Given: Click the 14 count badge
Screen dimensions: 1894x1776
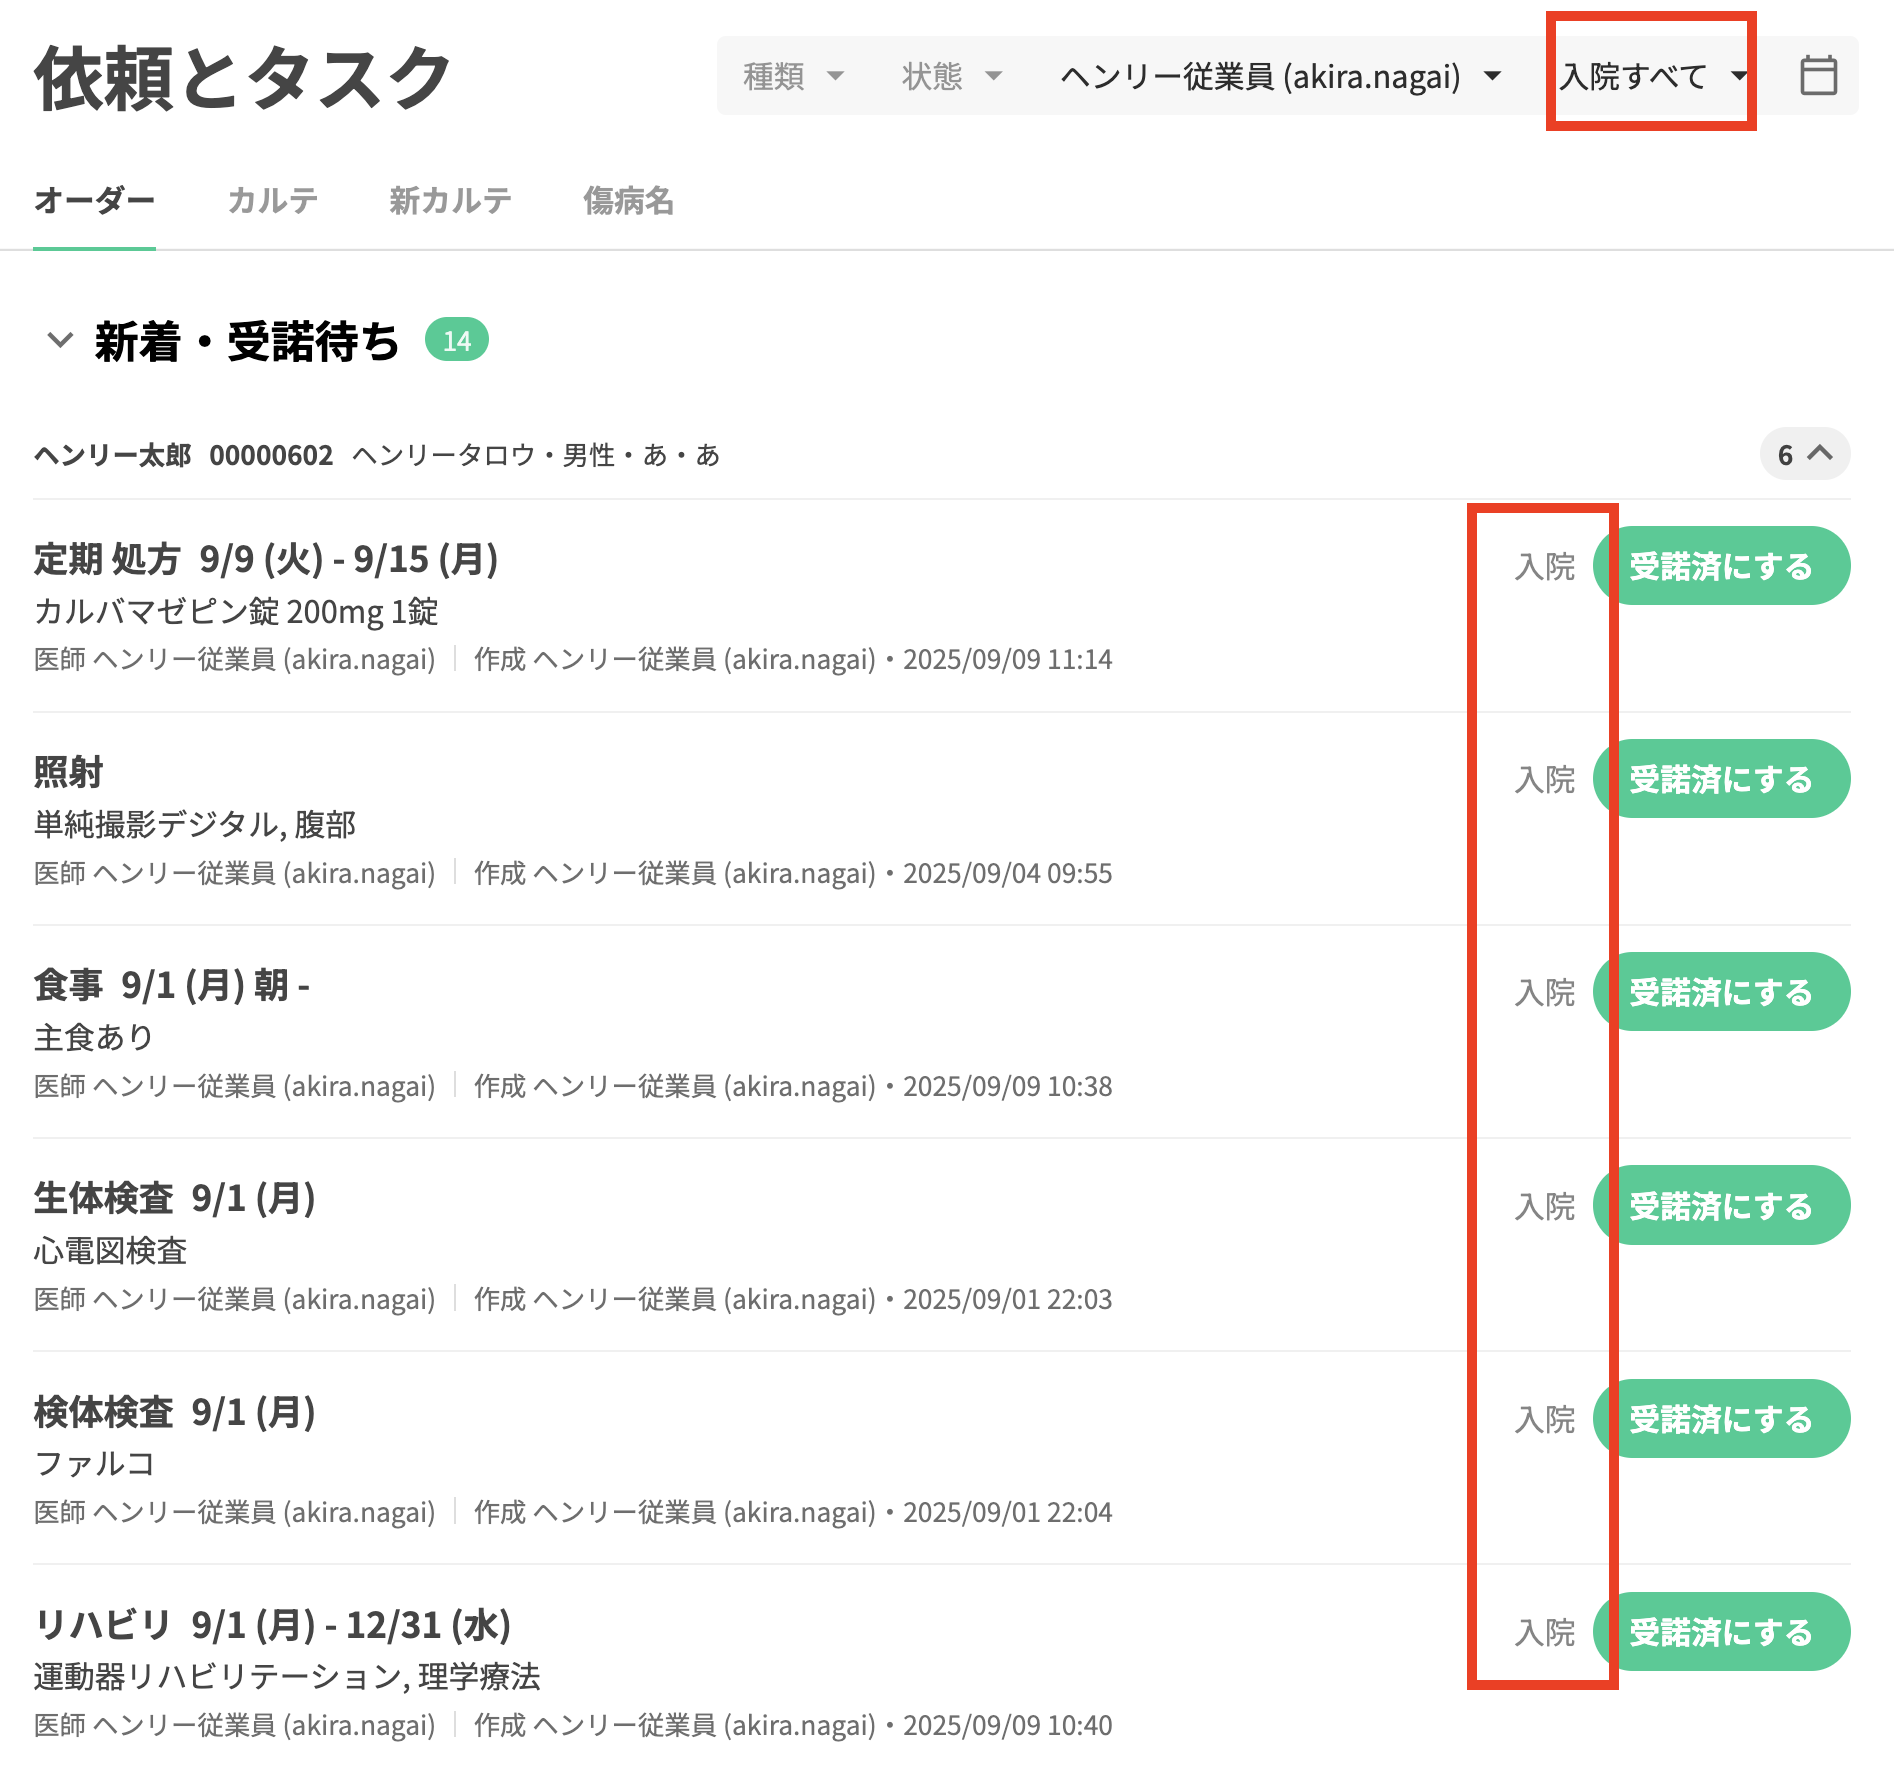Looking at the screenshot, I should point(456,341).
